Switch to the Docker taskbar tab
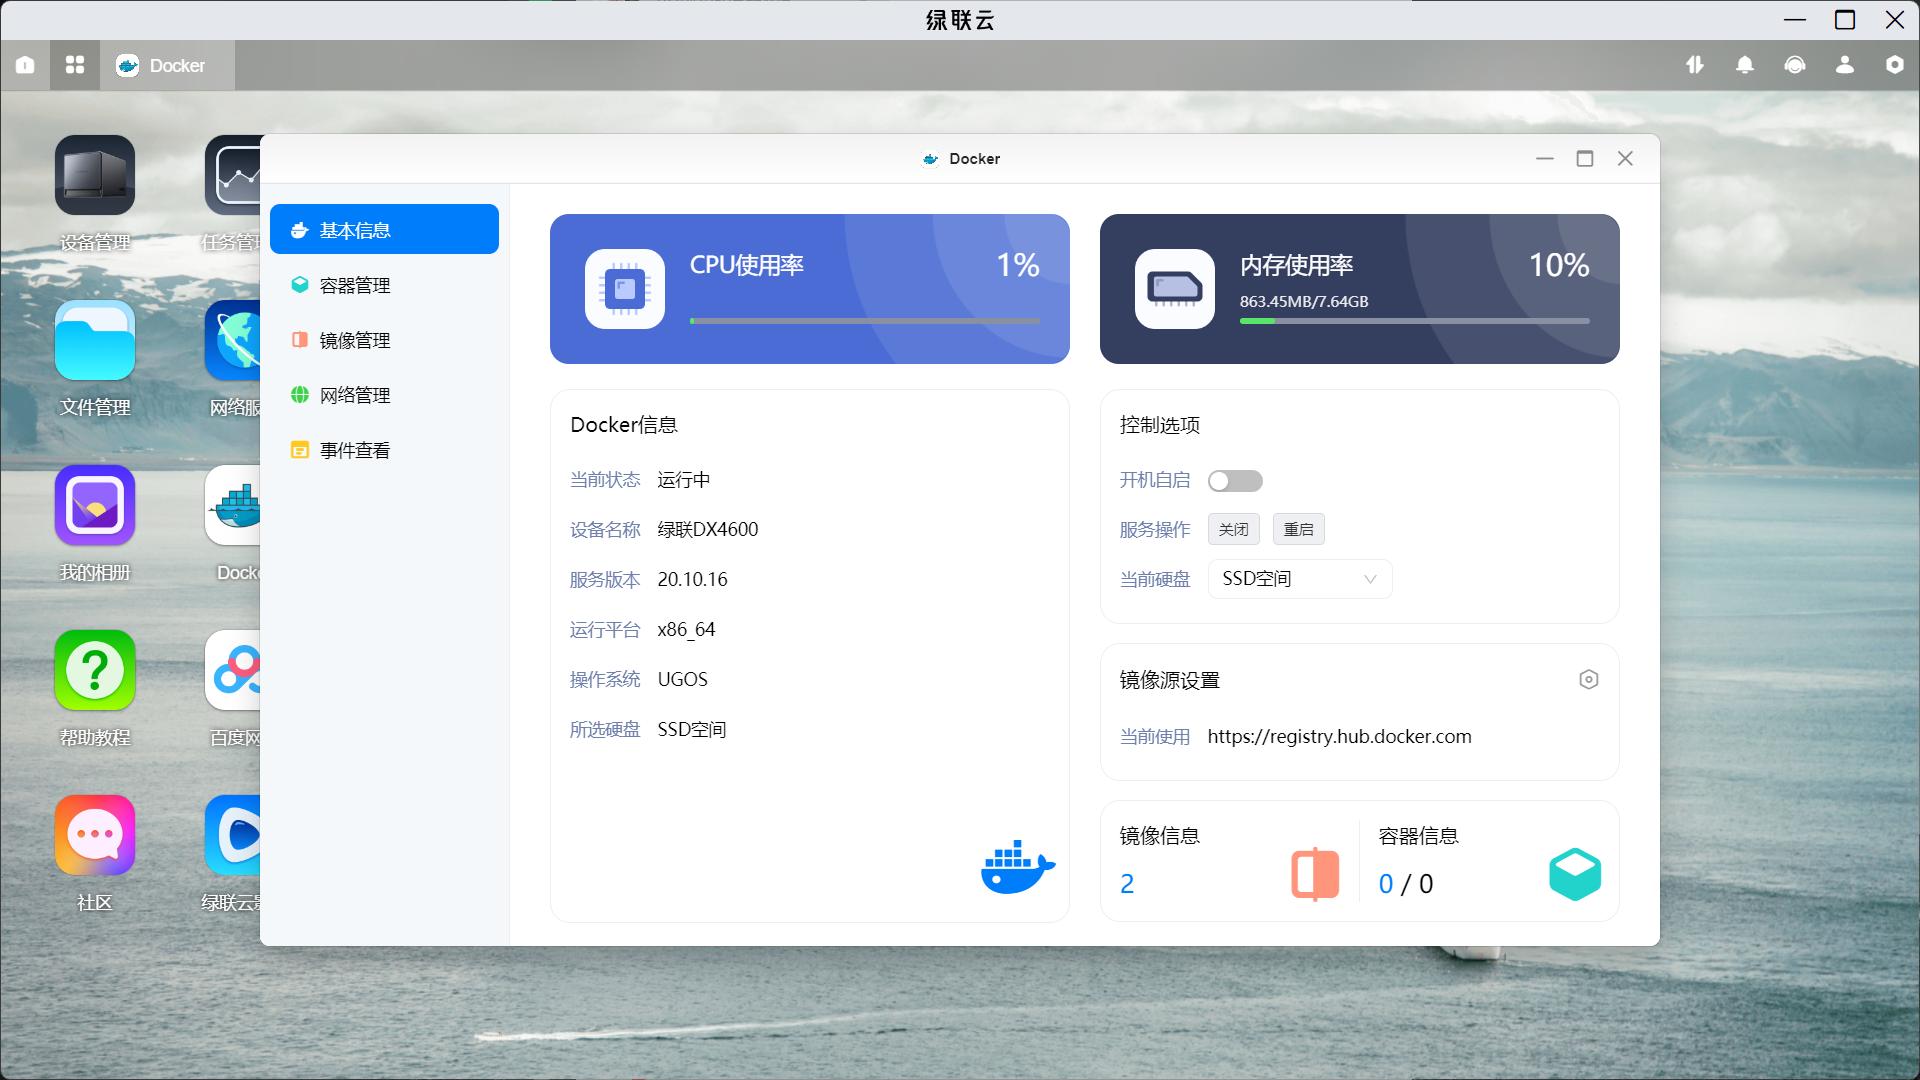 click(x=166, y=65)
